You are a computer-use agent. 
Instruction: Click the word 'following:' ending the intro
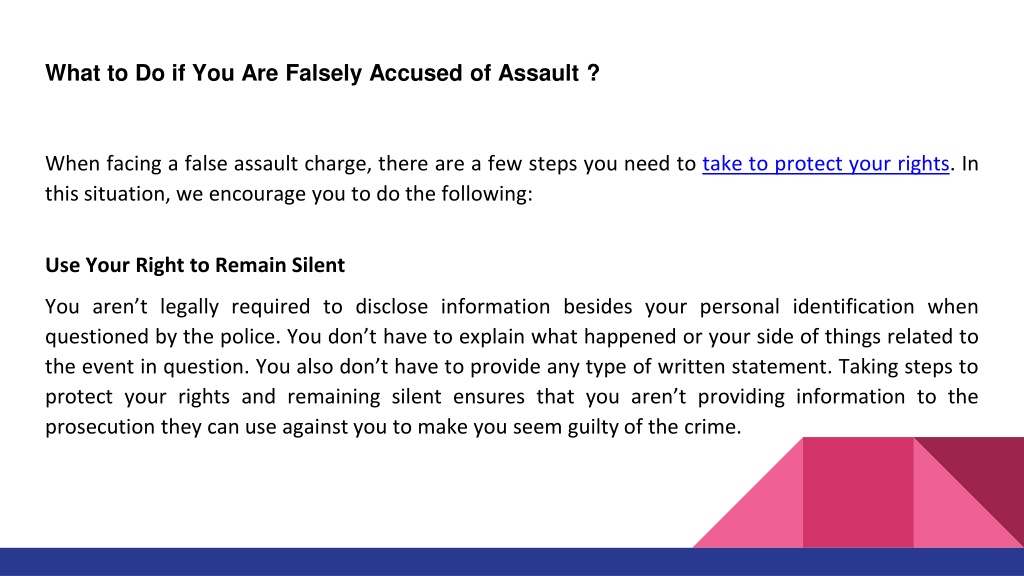click(x=487, y=194)
